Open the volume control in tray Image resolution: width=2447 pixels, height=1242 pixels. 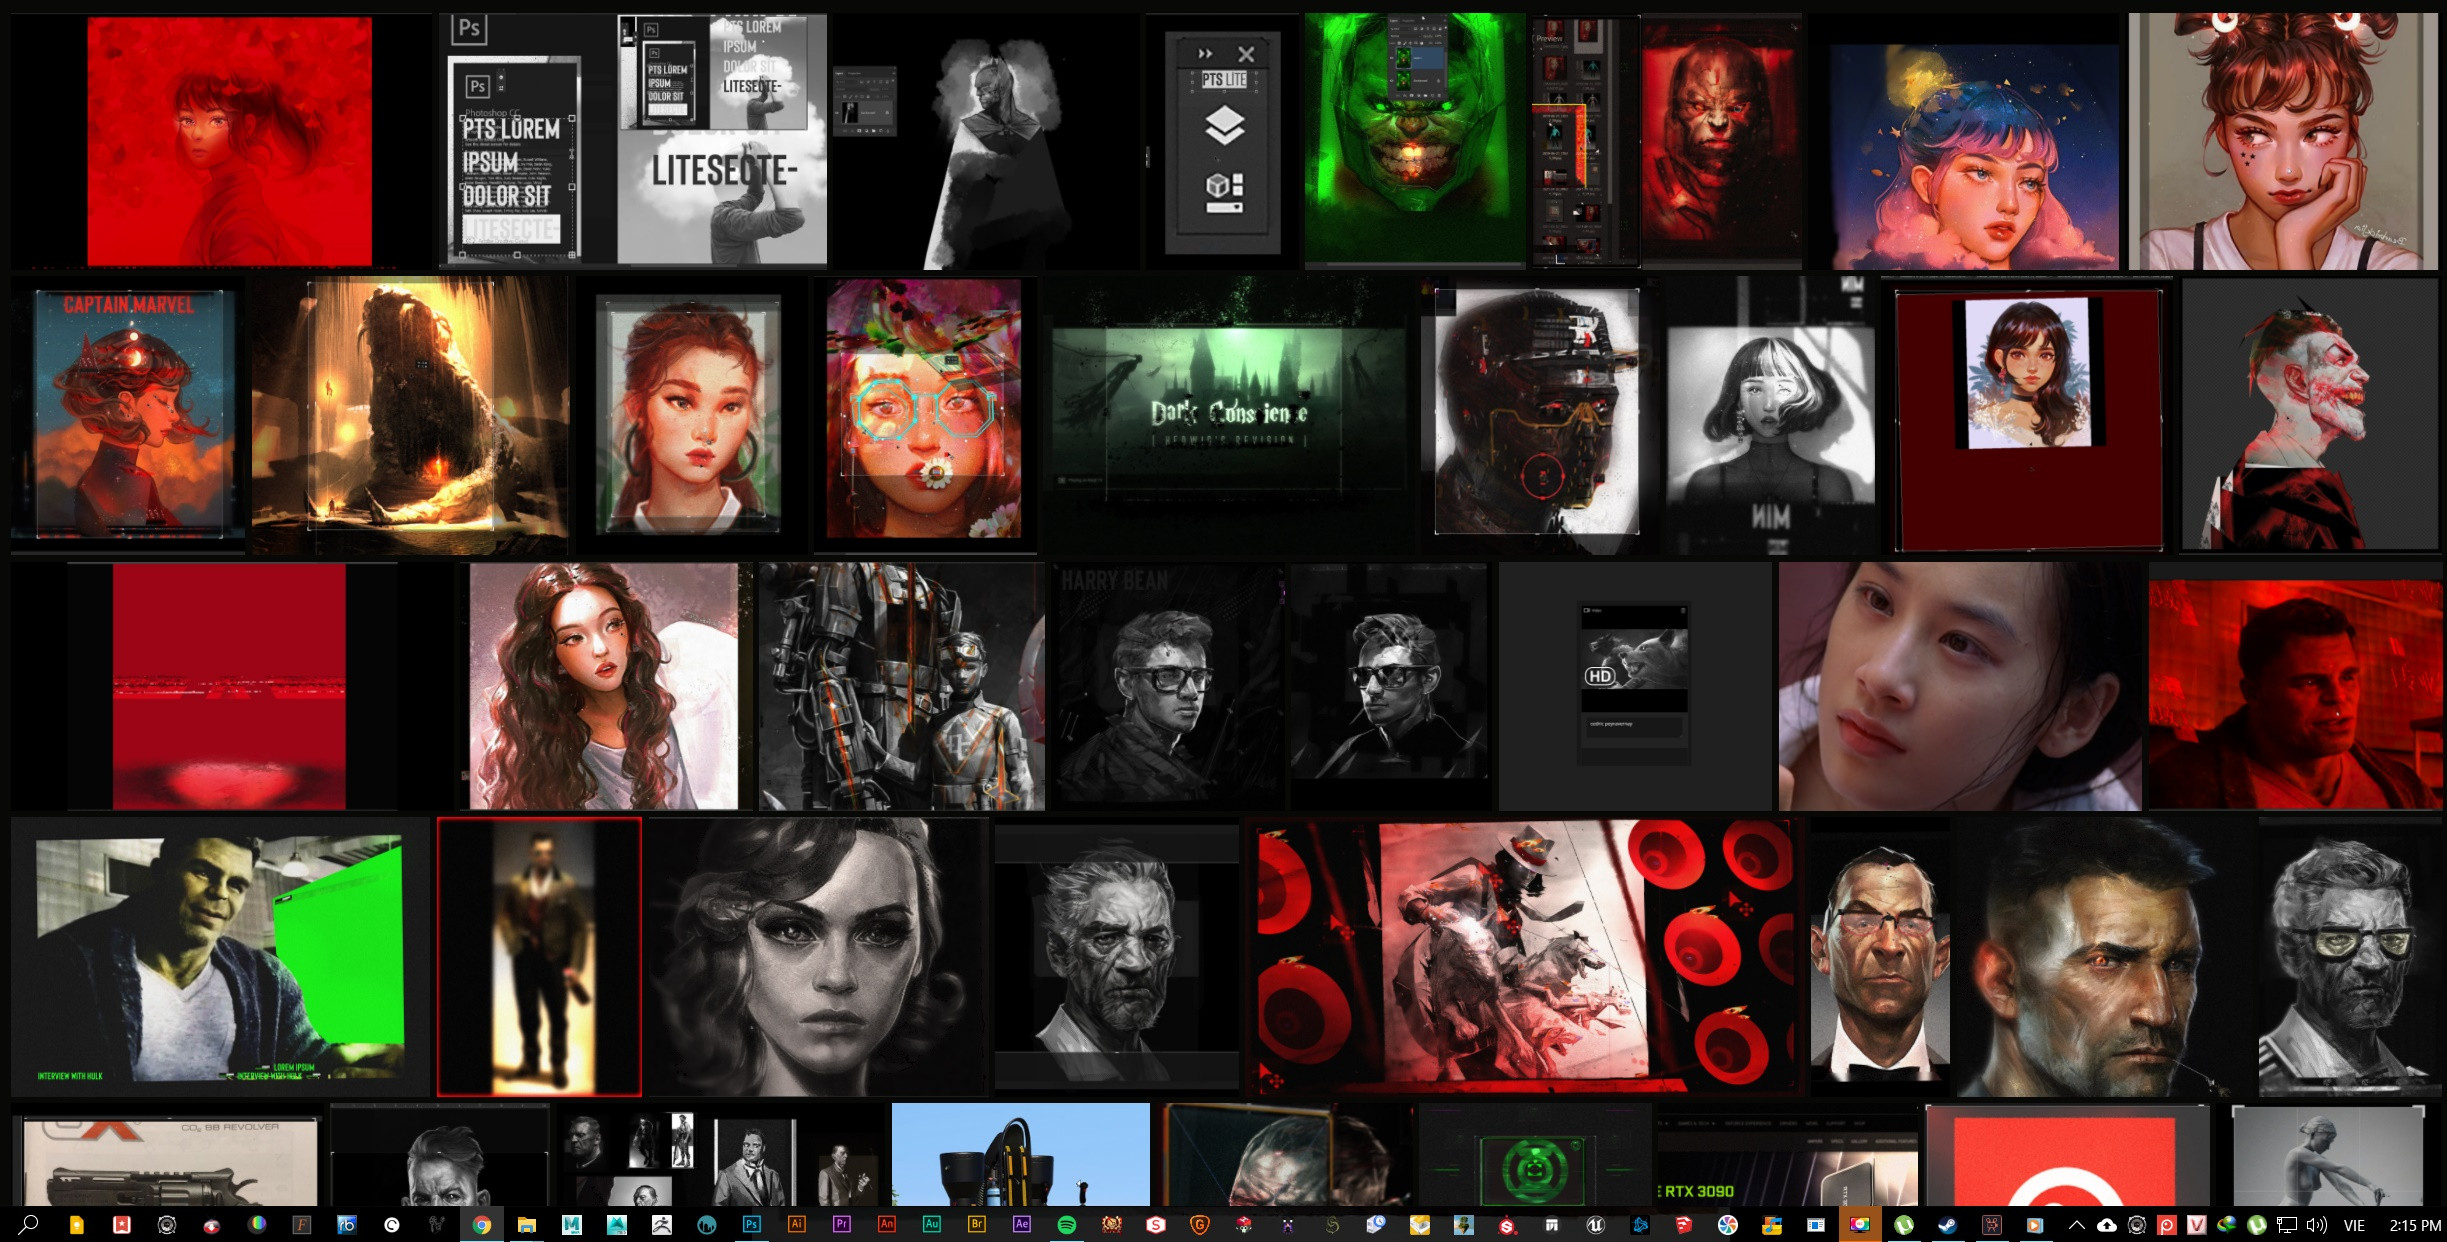(x=2317, y=1224)
